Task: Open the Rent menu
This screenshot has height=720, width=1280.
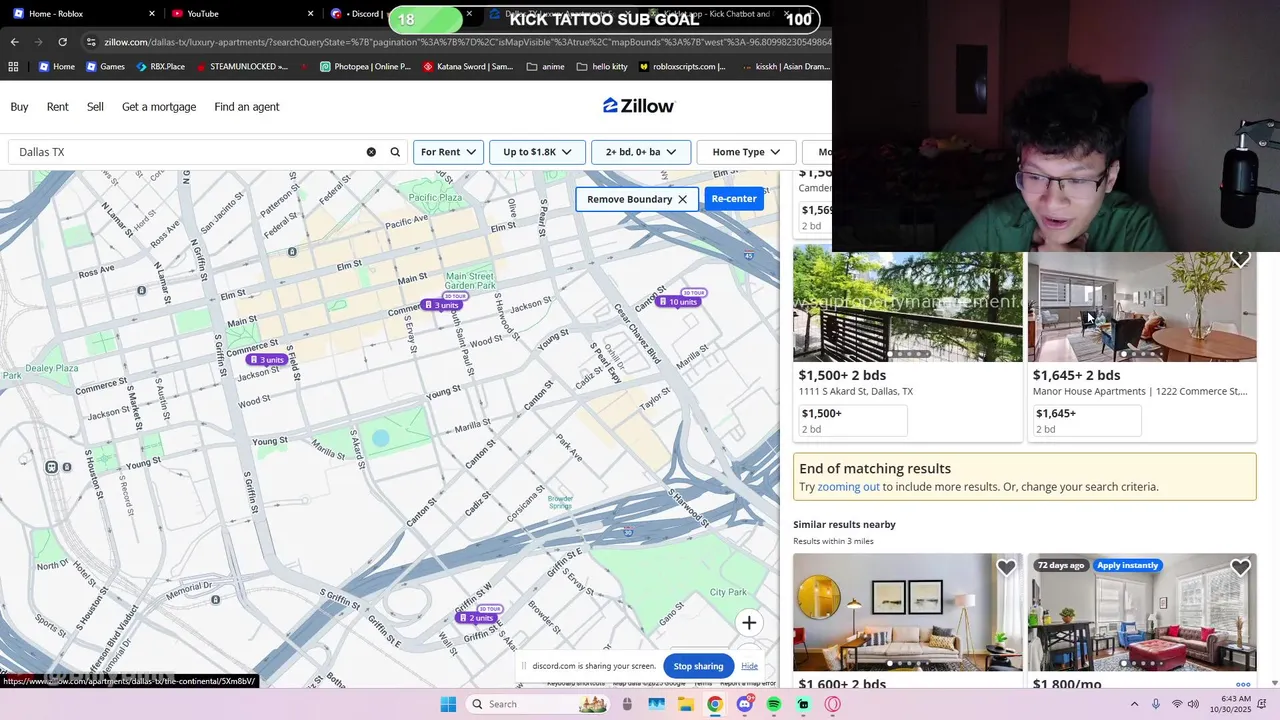Action: (58, 107)
